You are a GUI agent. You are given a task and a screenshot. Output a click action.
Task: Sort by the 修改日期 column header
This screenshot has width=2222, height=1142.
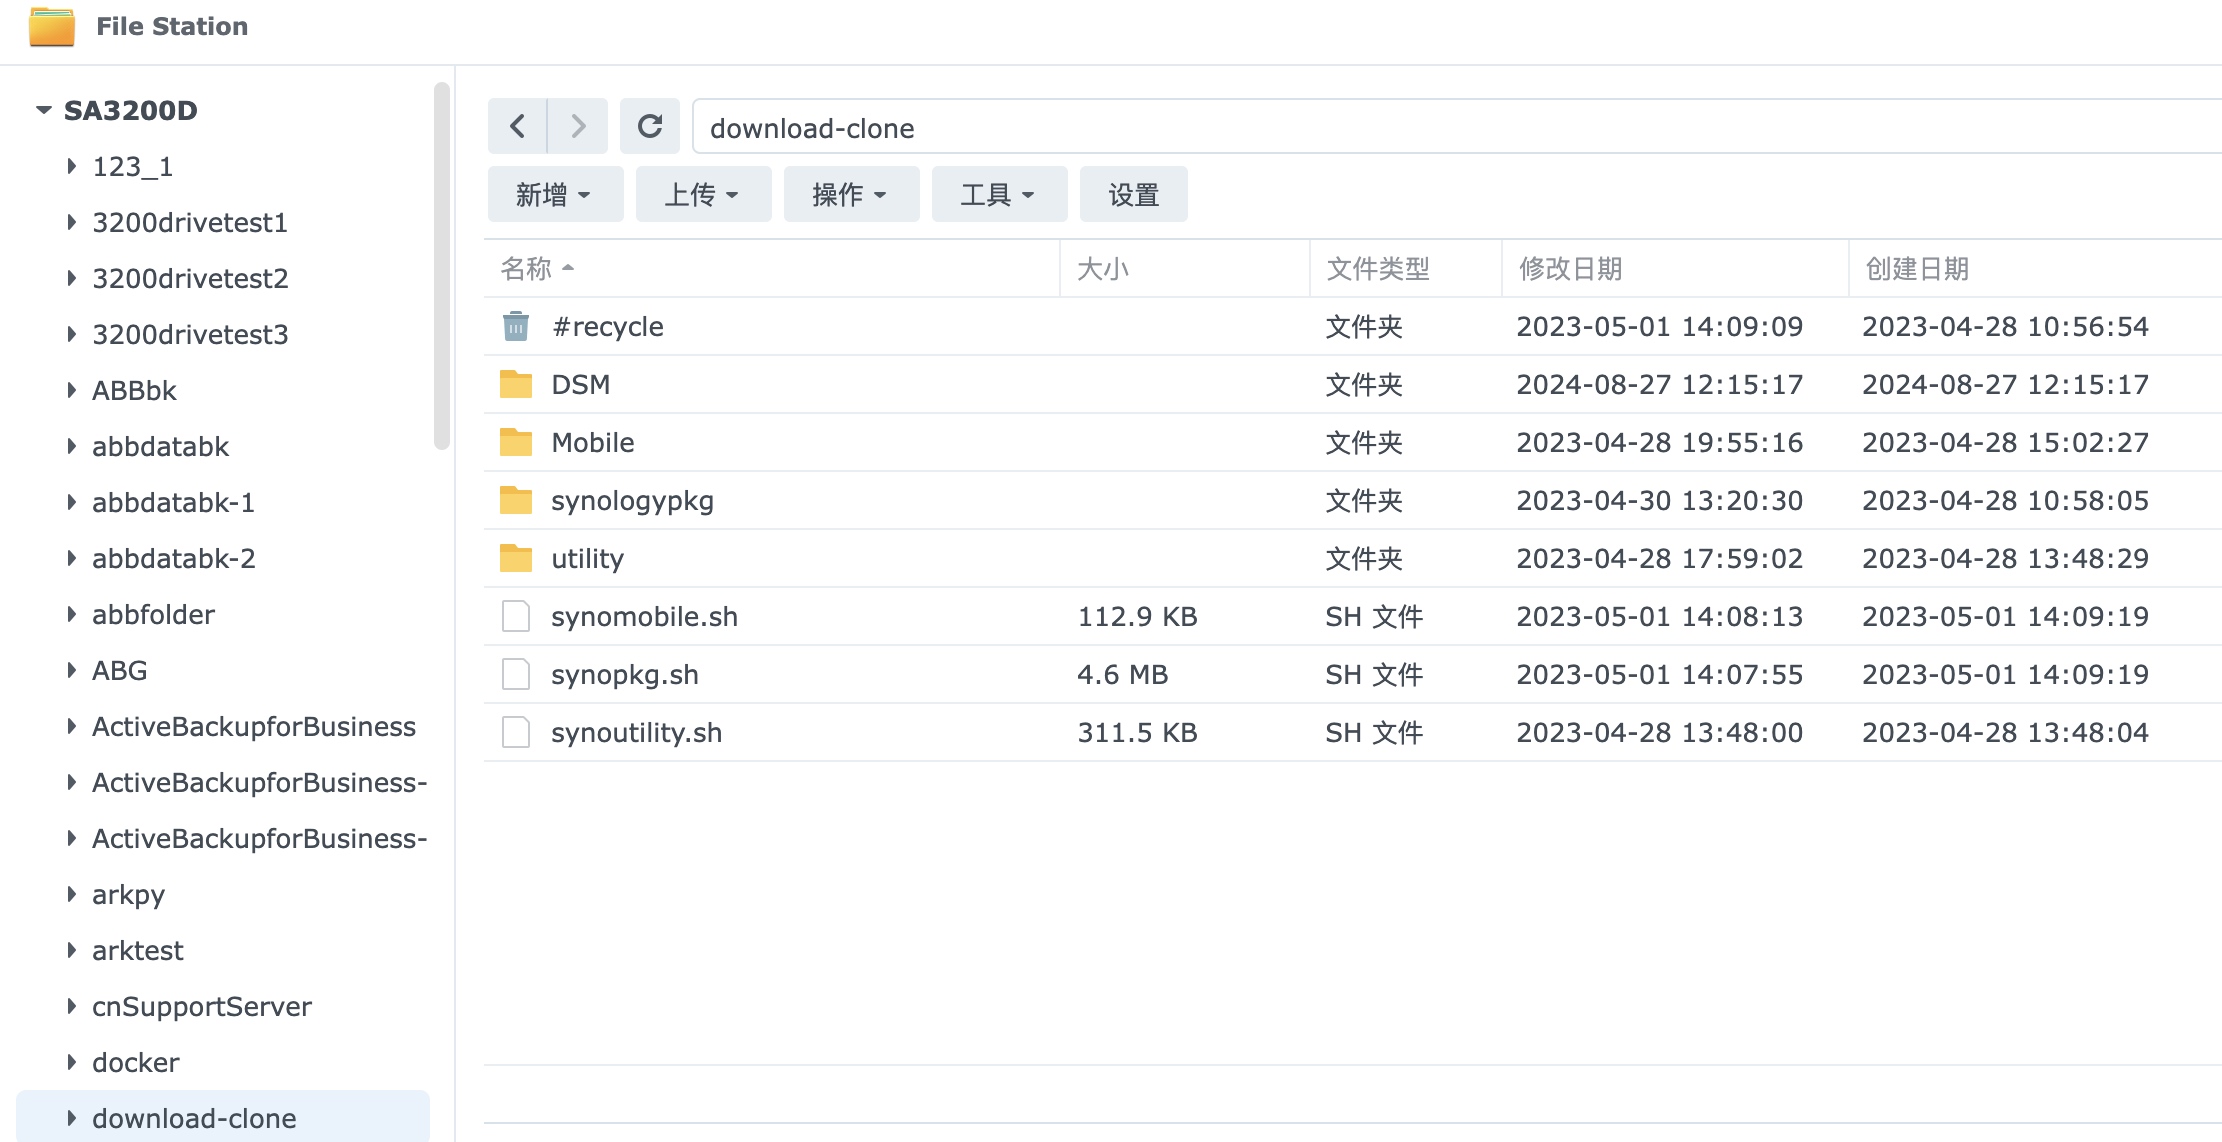pyautogui.click(x=1570, y=268)
